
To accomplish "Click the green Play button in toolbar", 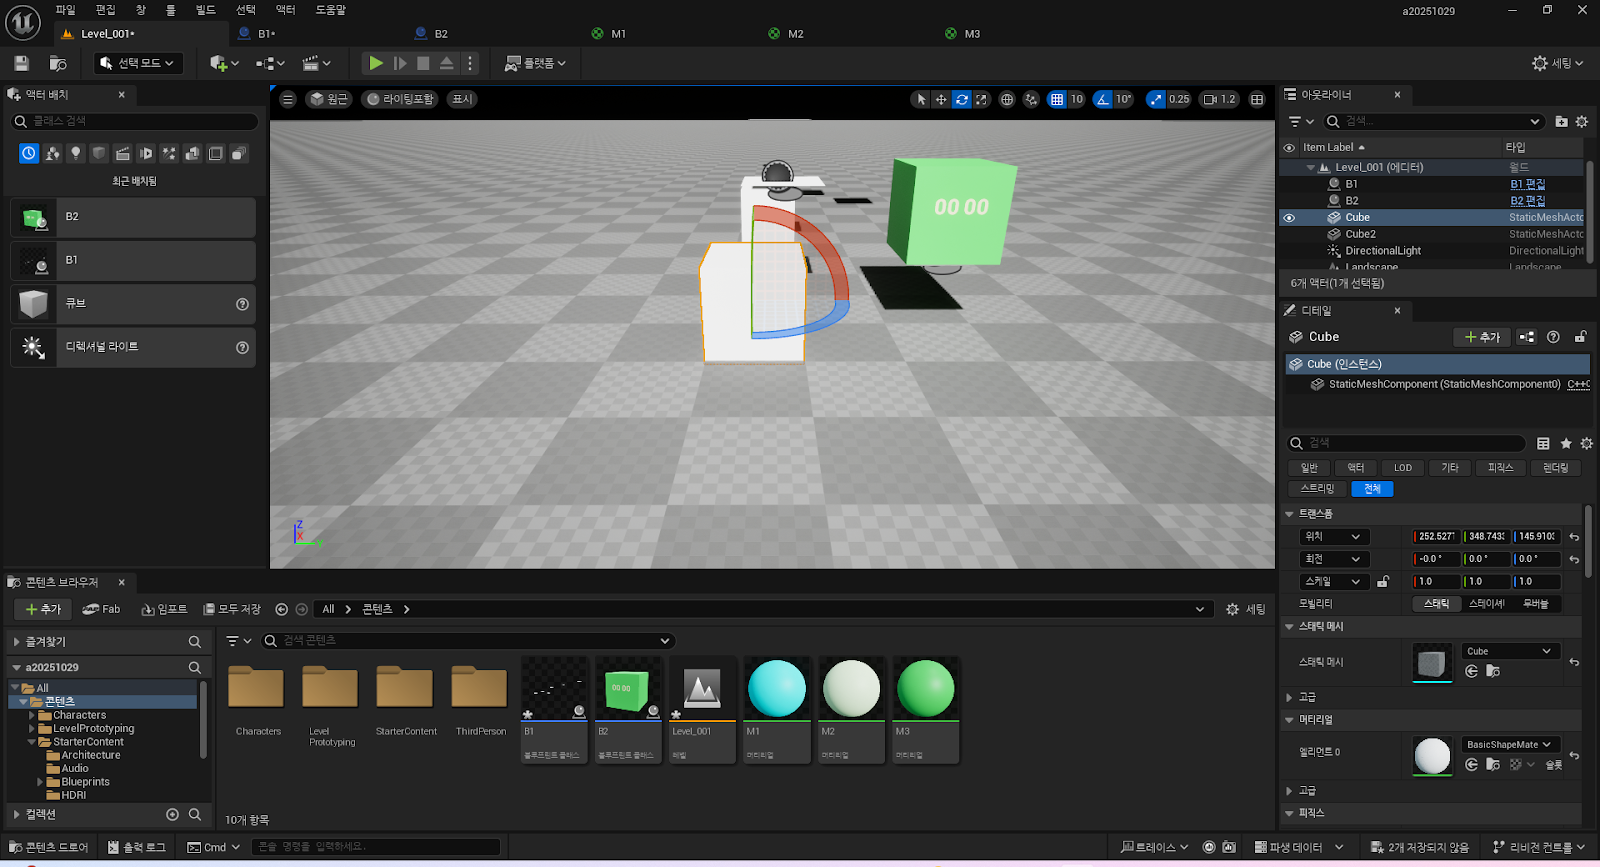I will click(x=375, y=63).
